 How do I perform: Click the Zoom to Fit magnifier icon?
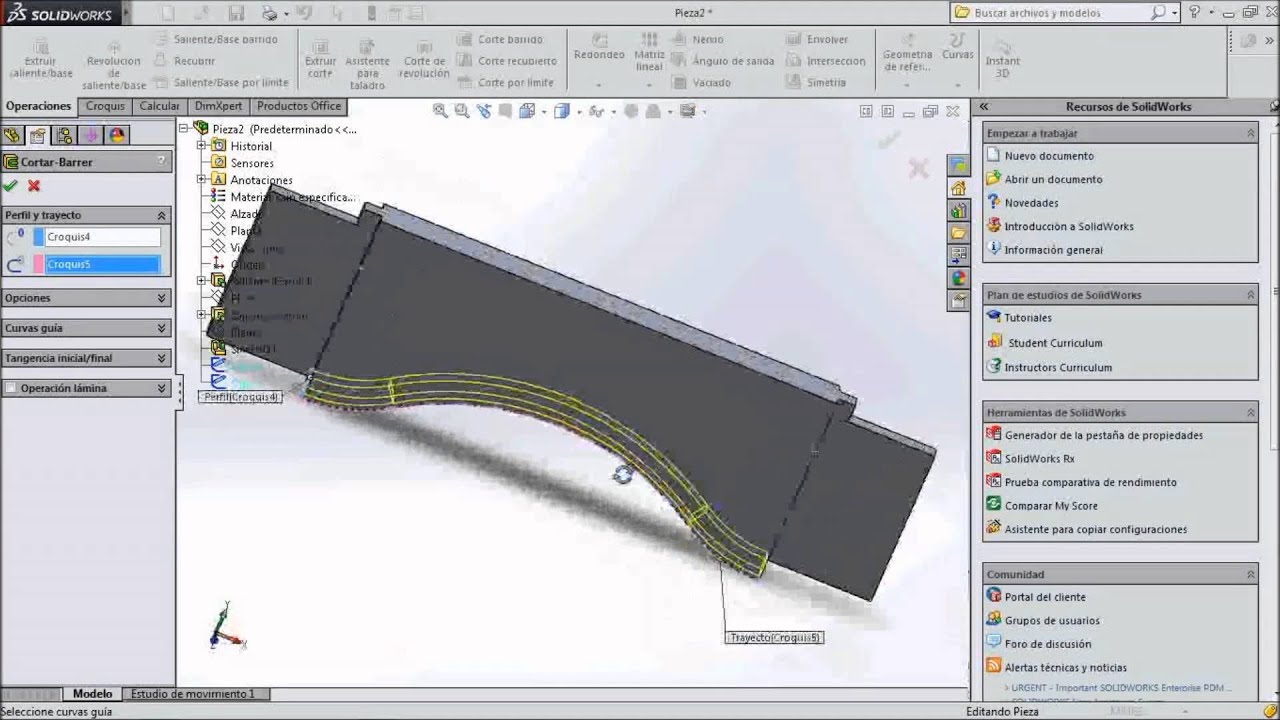[440, 111]
